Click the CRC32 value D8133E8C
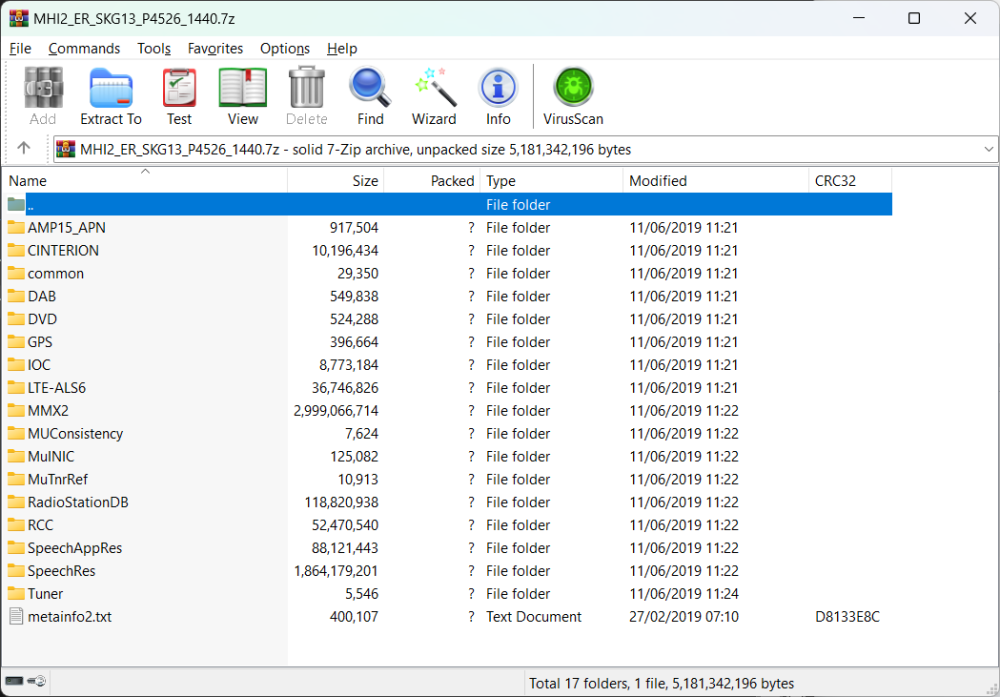Viewport: 1000px width, 697px height. pyautogui.click(x=848, y=617)
